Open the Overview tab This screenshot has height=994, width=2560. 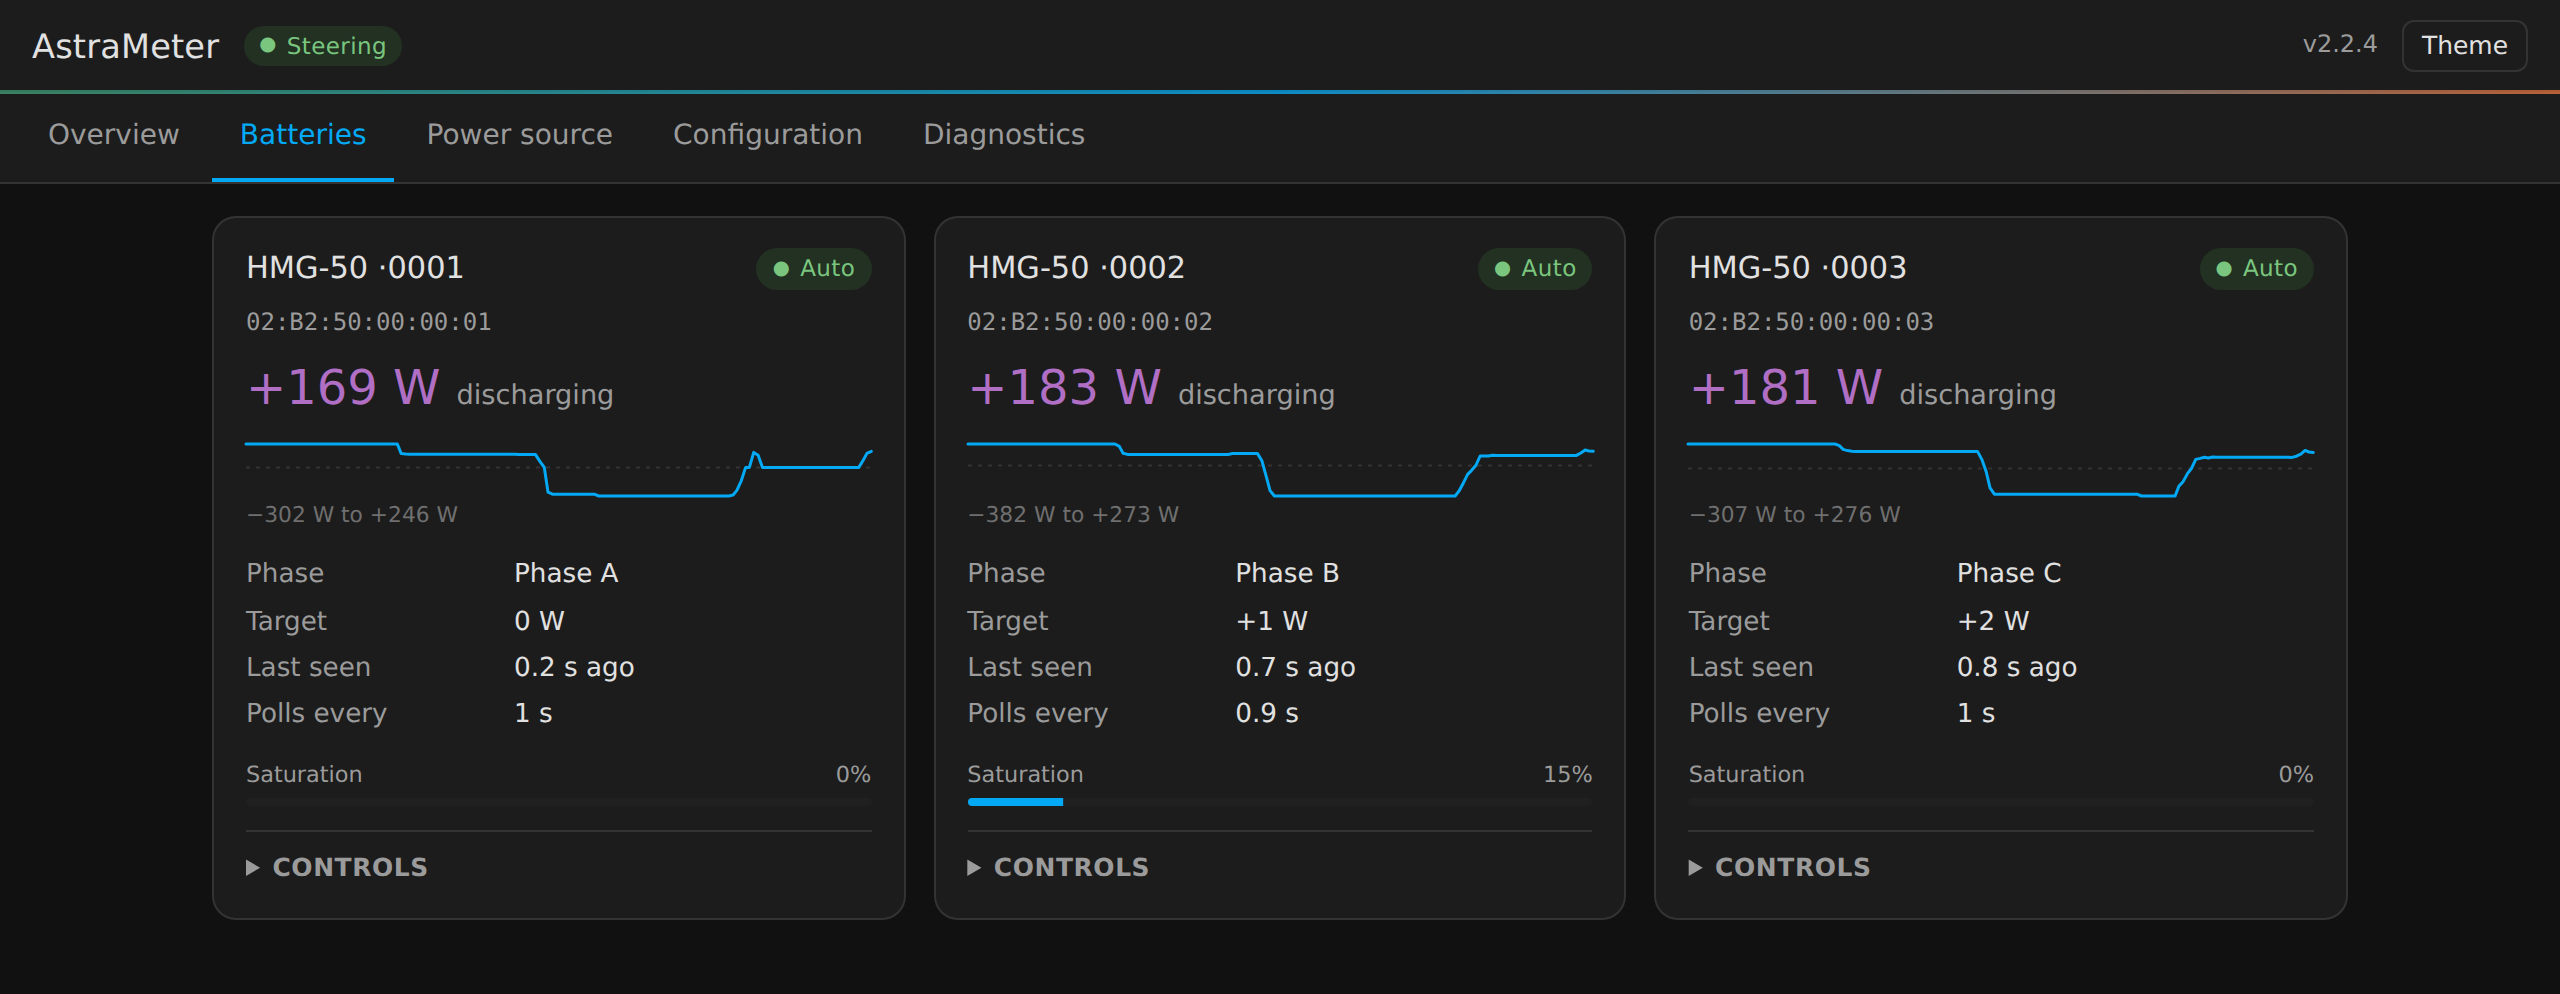click(x=114, y=134)
